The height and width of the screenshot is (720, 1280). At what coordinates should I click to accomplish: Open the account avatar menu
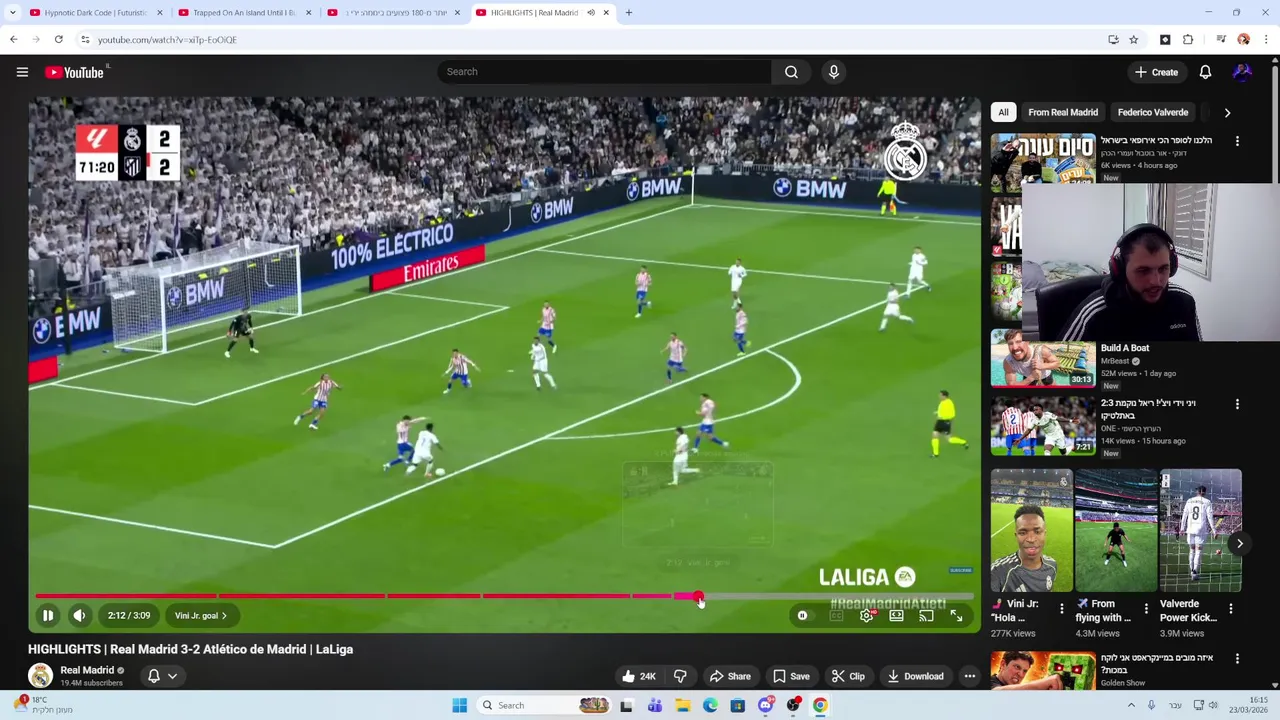[1242, 72]
